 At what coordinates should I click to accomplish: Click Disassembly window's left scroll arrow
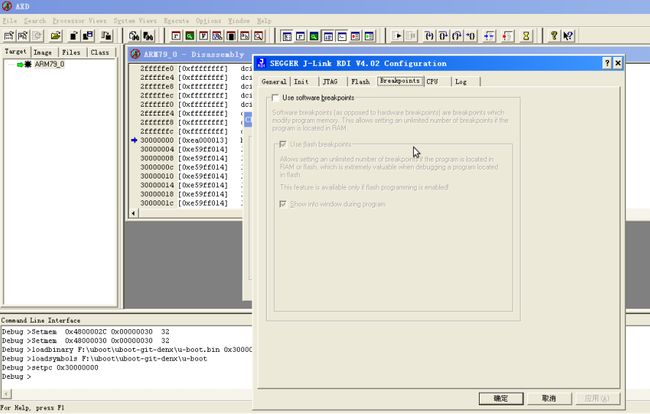(x=133, y=213)
